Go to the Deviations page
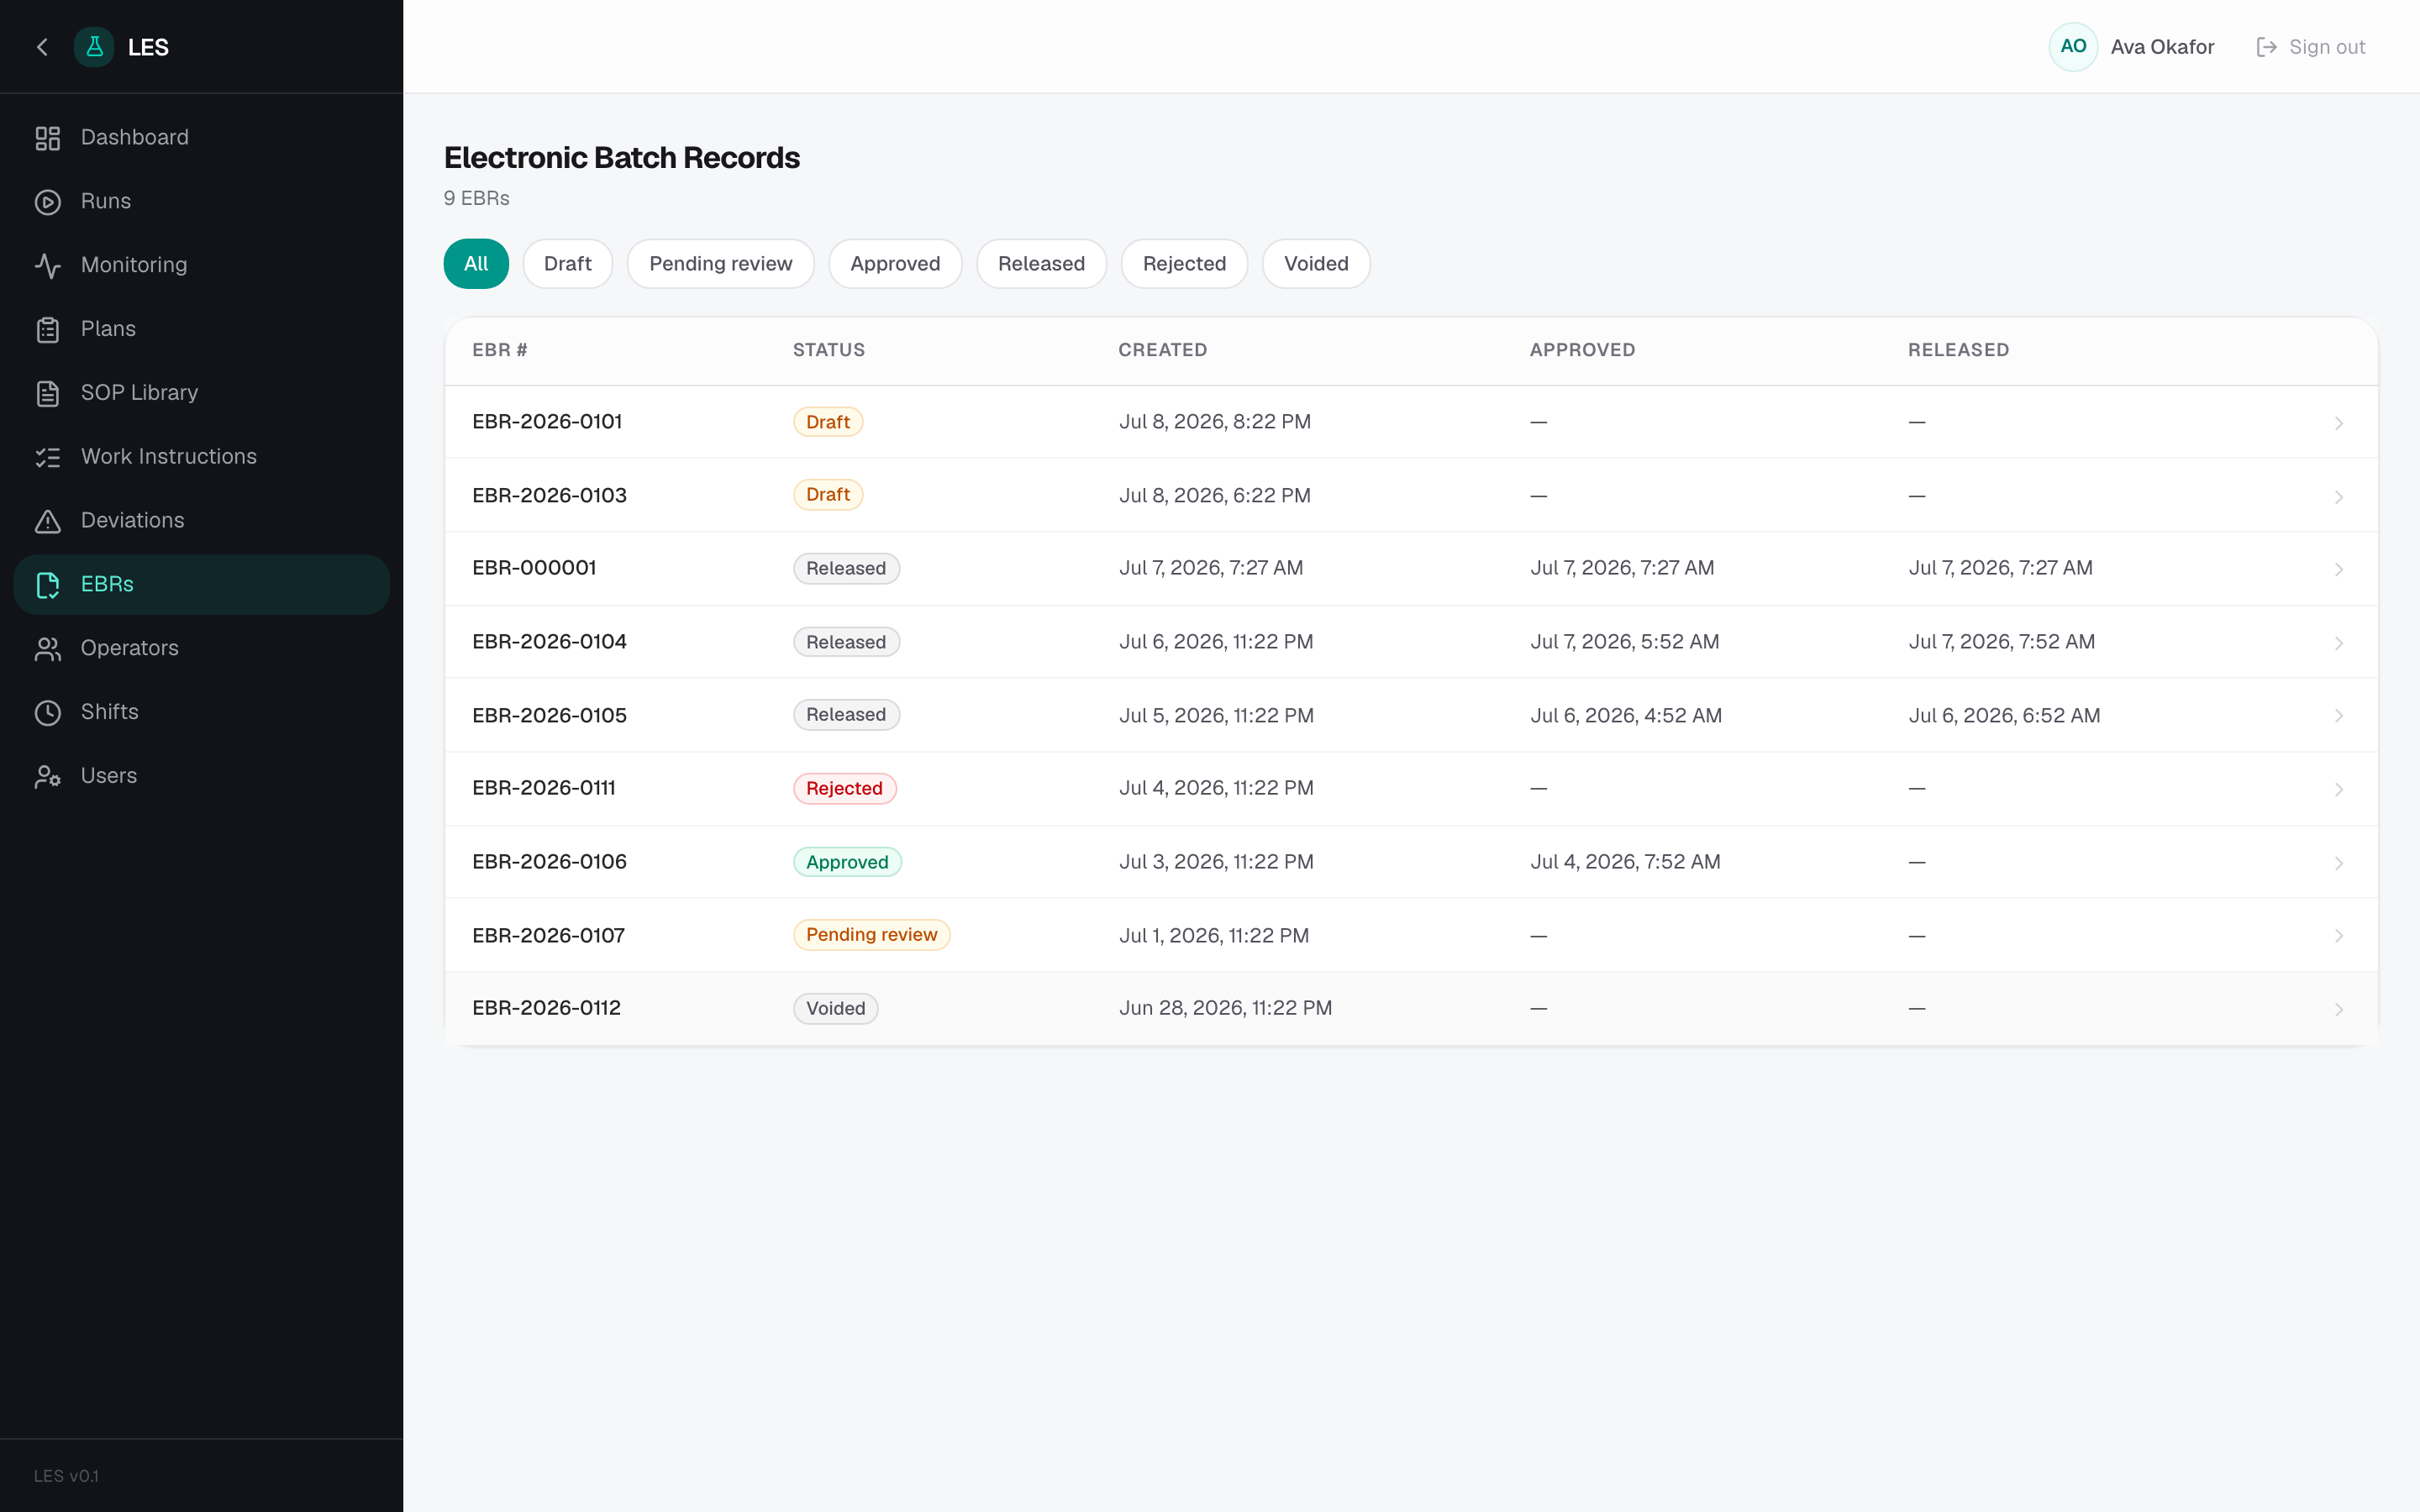2420x1512 pixels. 133,521
